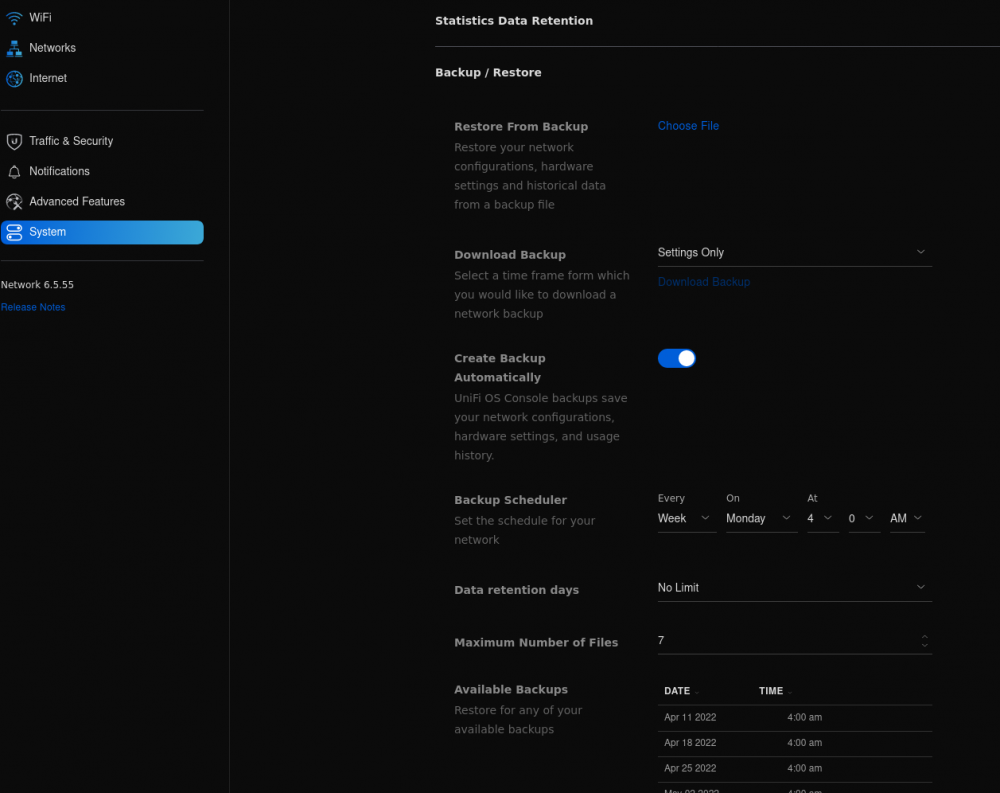Click the Internet globe icon

pos(14,78)
